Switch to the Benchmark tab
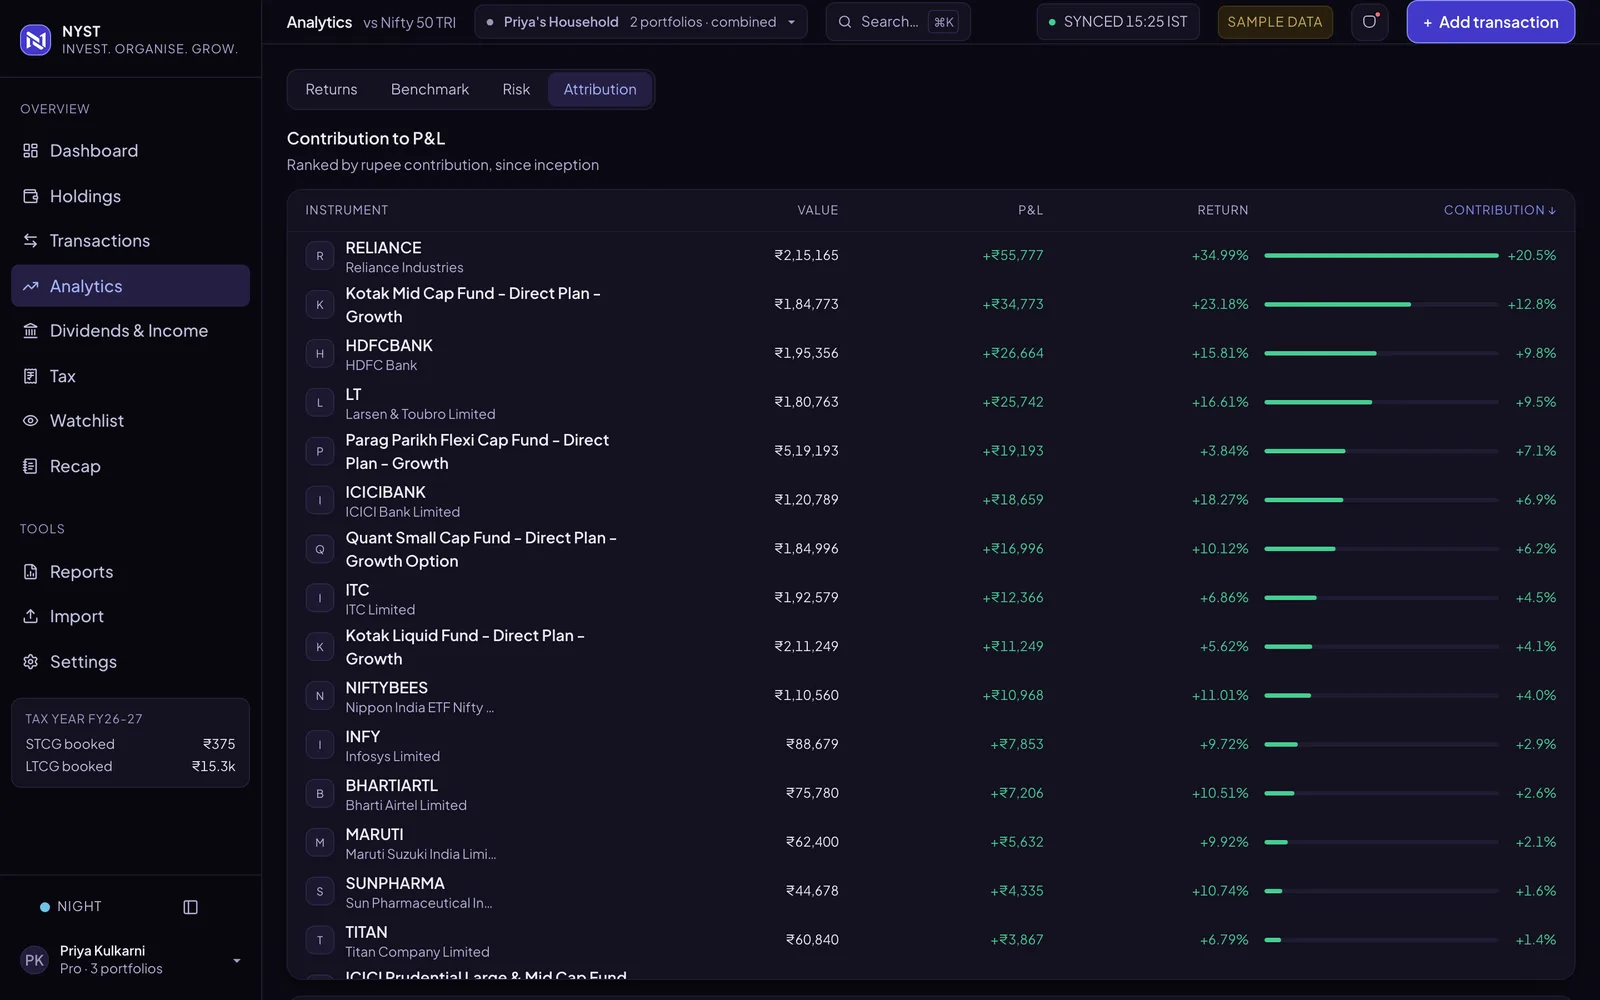 (x=430, y=89)
